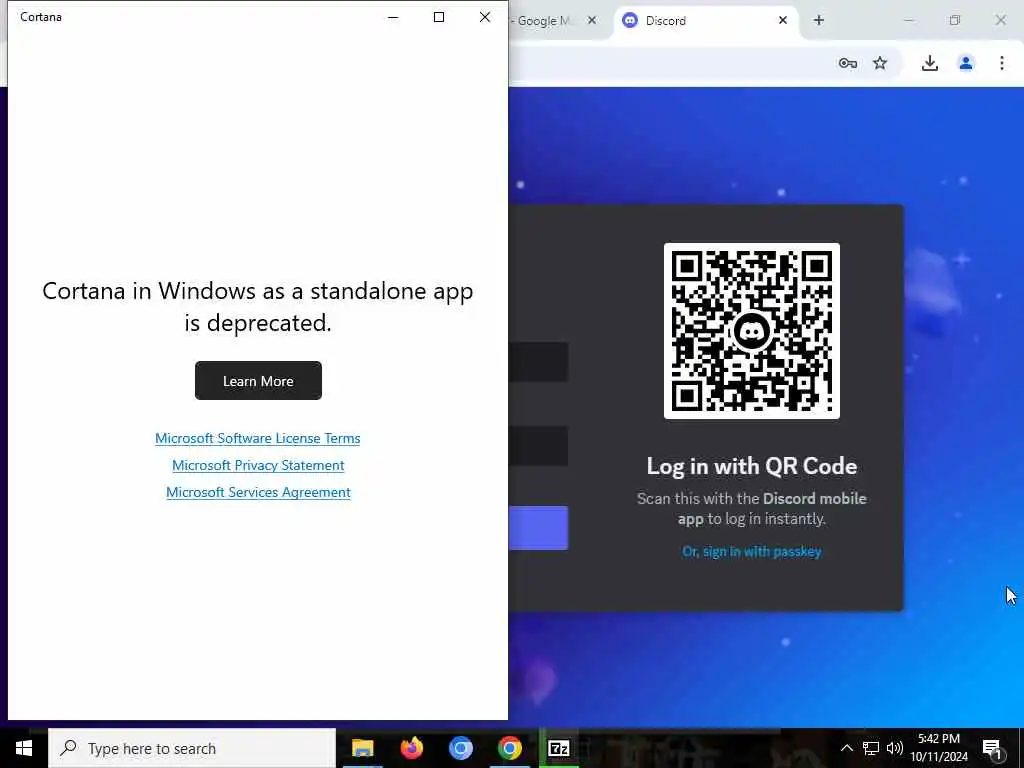Click the blue Discord login button
Viewport: 1024px width, 768px height.
click(x=539, y=528)
